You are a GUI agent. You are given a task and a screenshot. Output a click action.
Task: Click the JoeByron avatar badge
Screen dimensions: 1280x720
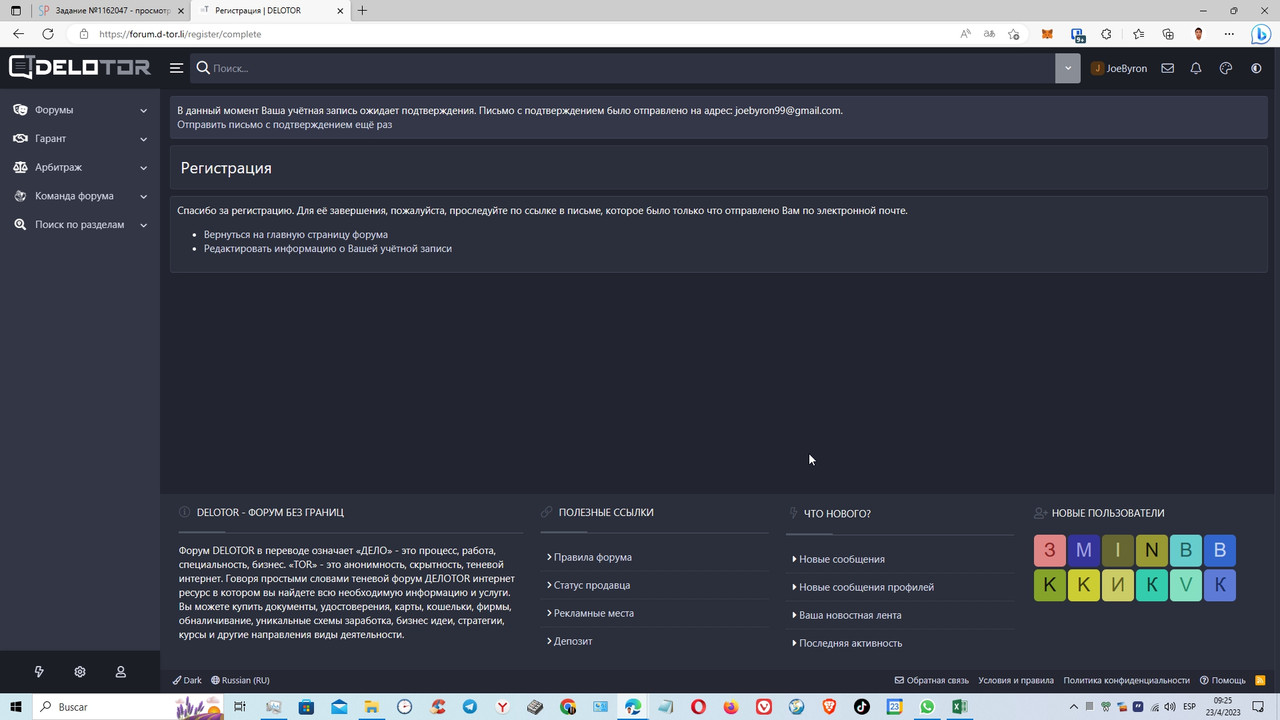1097,68
